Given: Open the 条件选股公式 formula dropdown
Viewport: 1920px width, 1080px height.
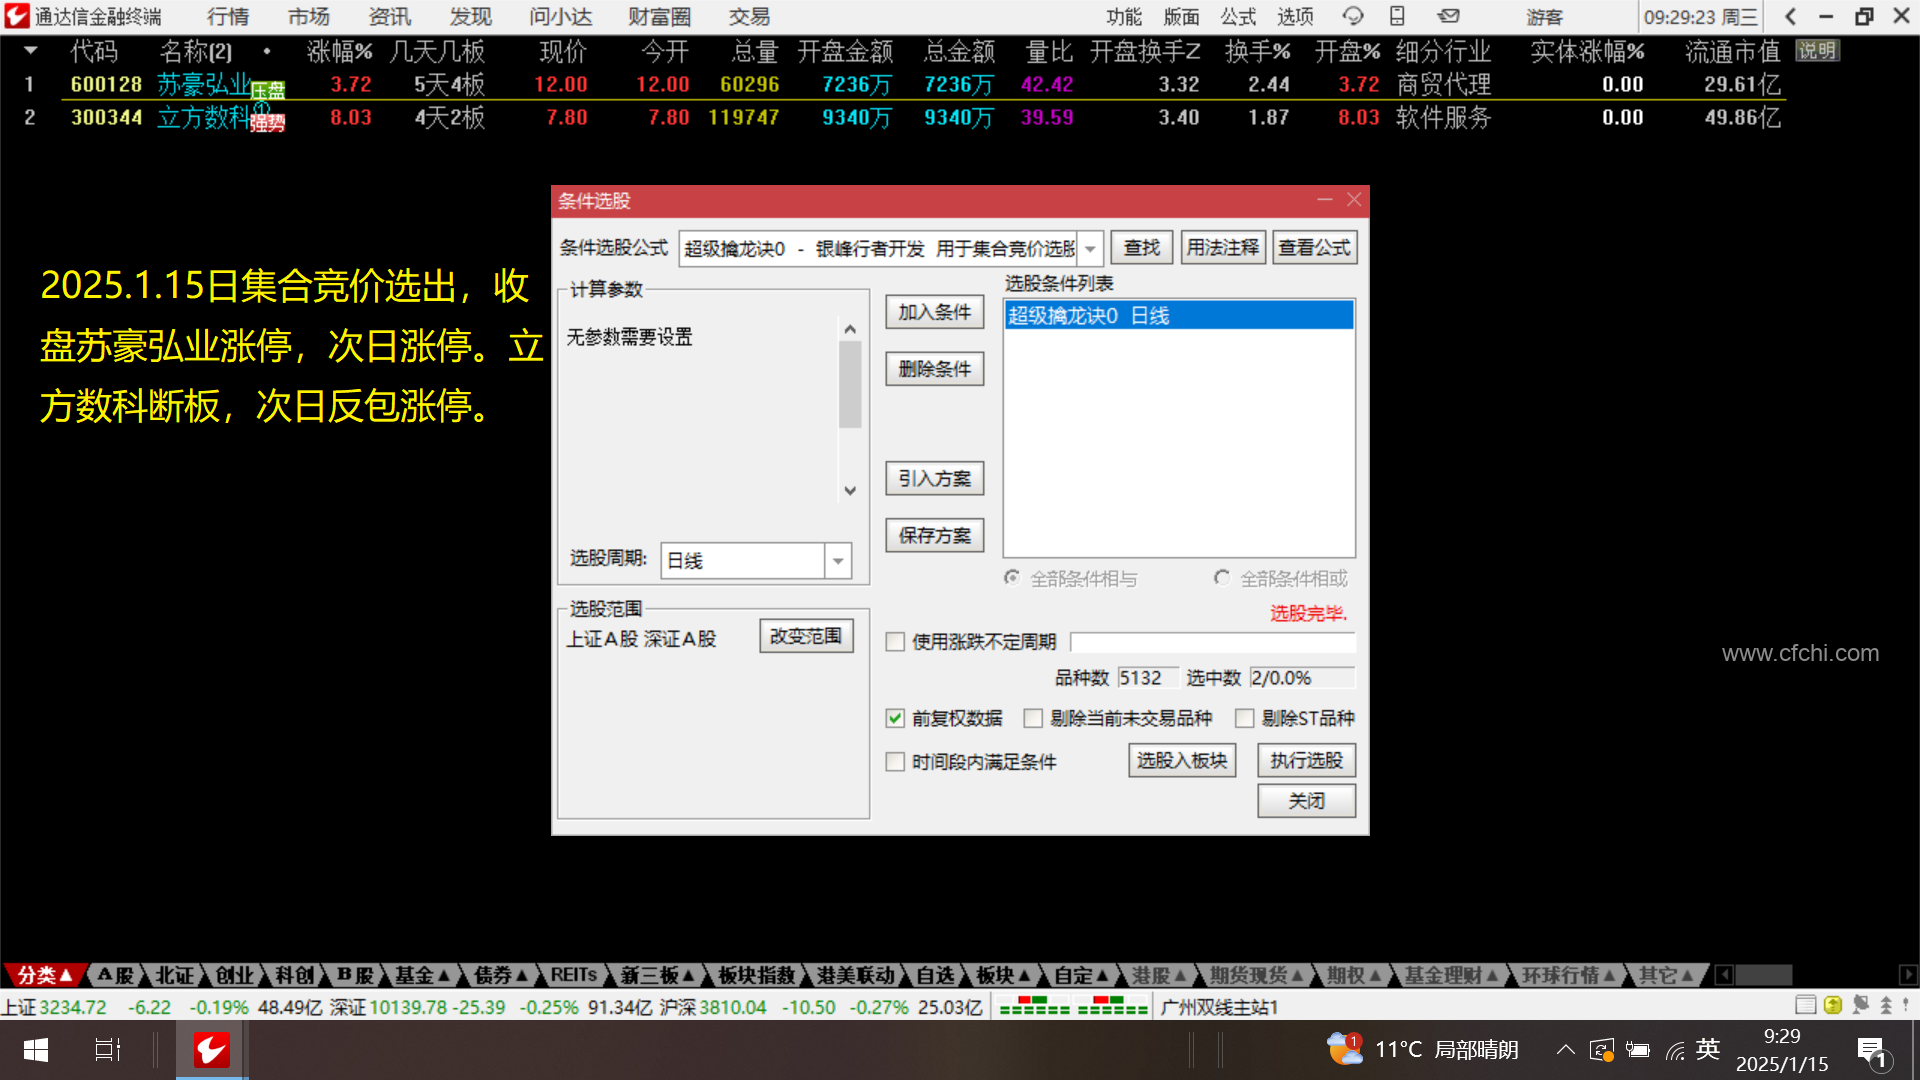Looking at the screenshot, I should tap(1091, 248).
